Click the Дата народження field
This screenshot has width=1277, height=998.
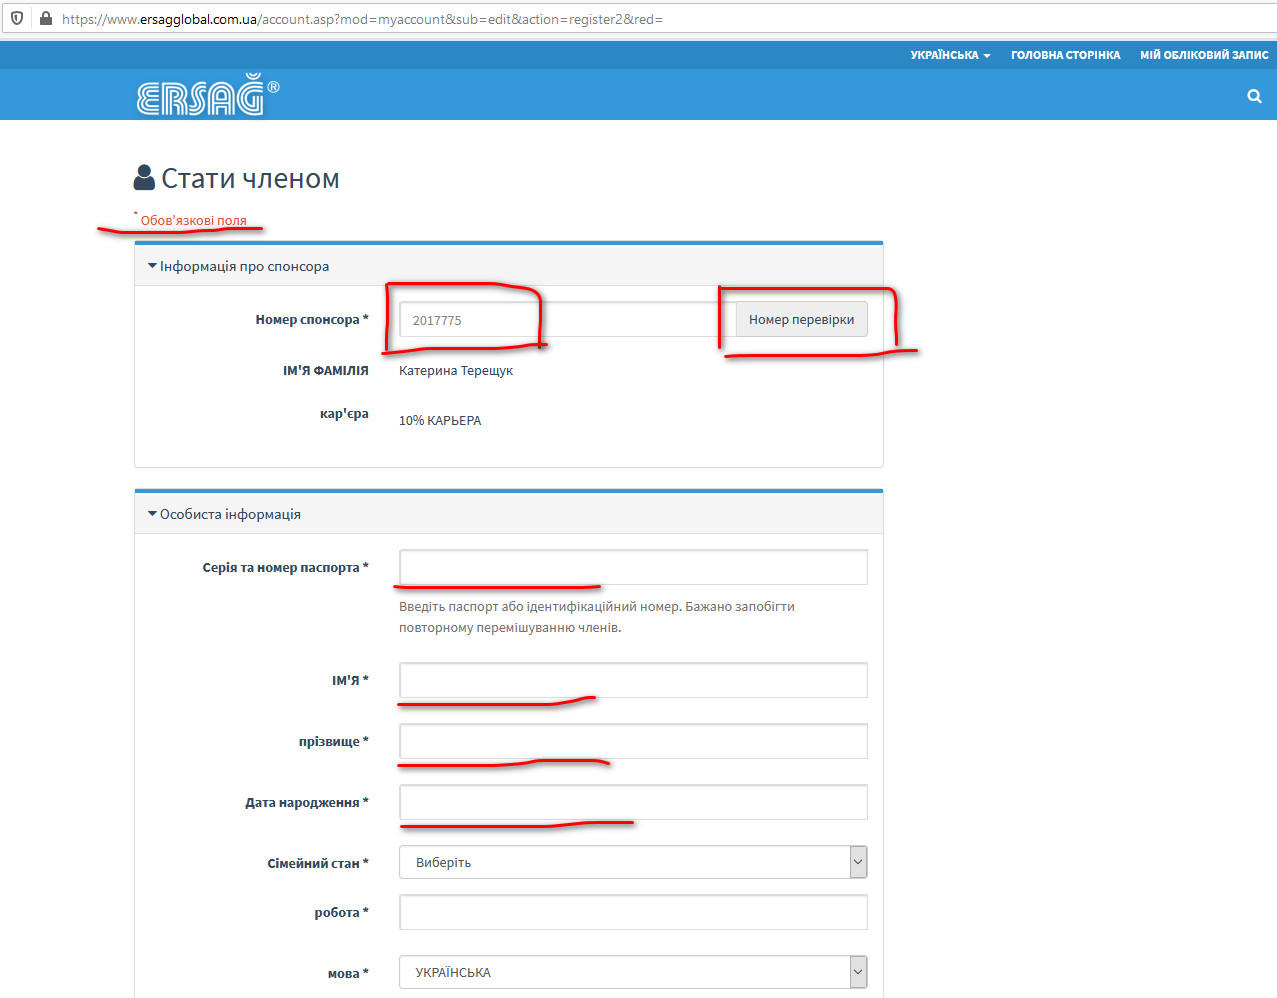point(632,802)
